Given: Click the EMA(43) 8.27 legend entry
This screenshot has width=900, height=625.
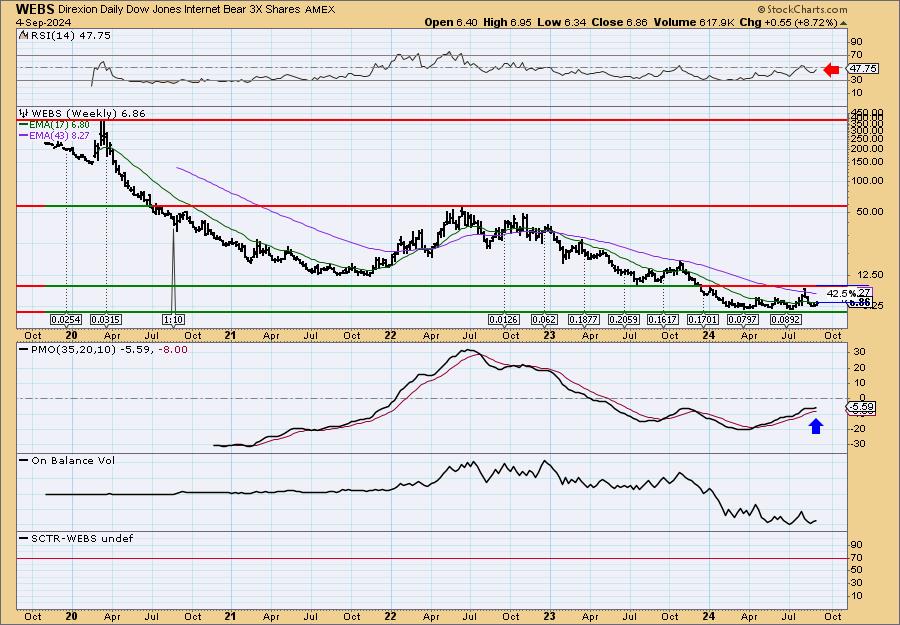Looking at the screenshot, I should 60,135.
